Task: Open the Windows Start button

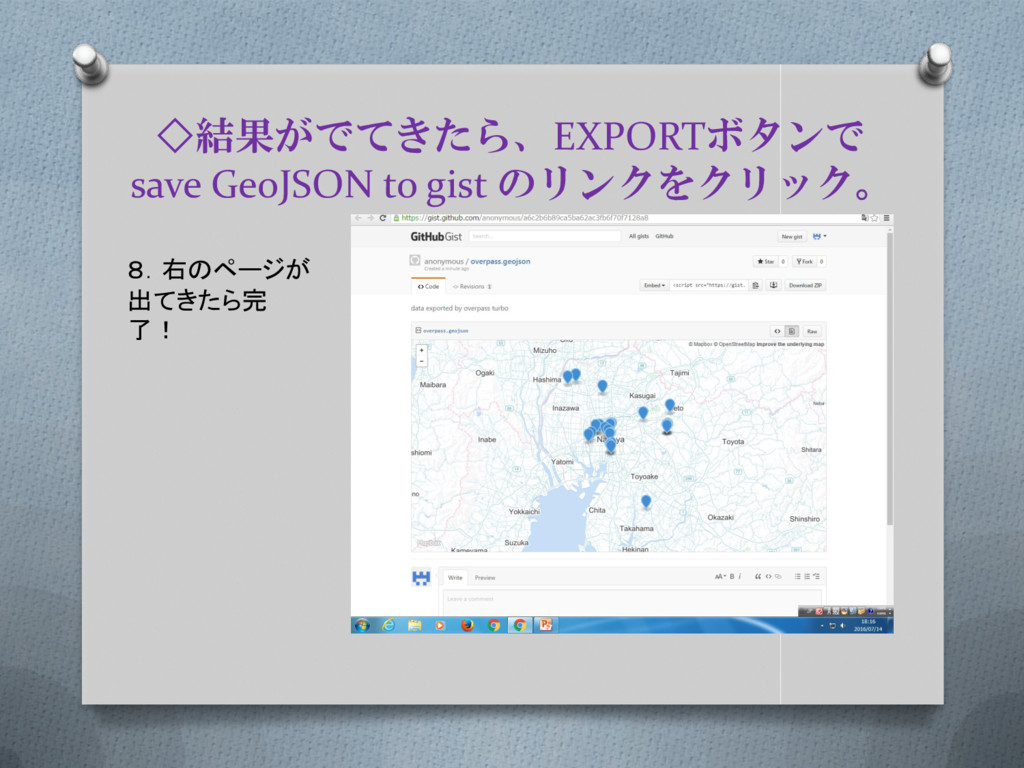Action: 362,625
